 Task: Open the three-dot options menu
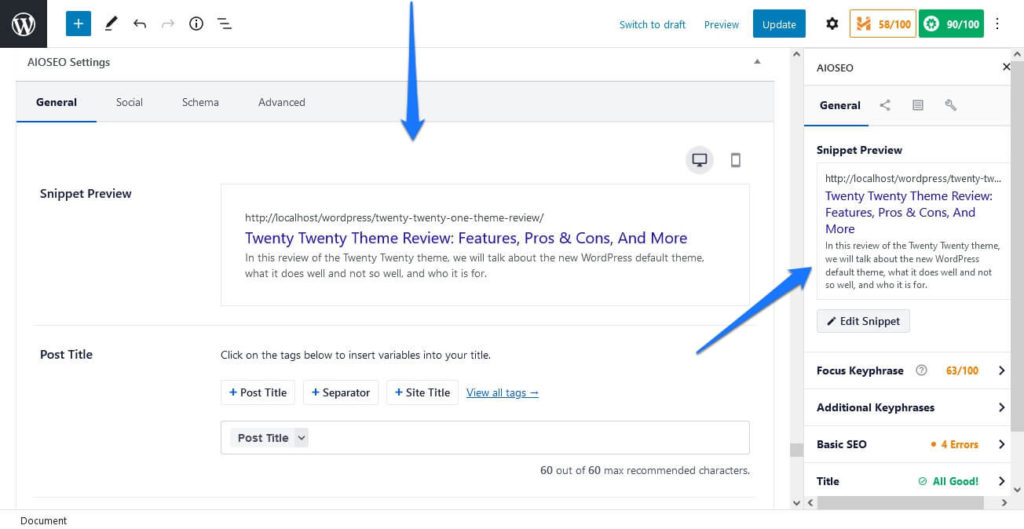(x=997, y=24)
